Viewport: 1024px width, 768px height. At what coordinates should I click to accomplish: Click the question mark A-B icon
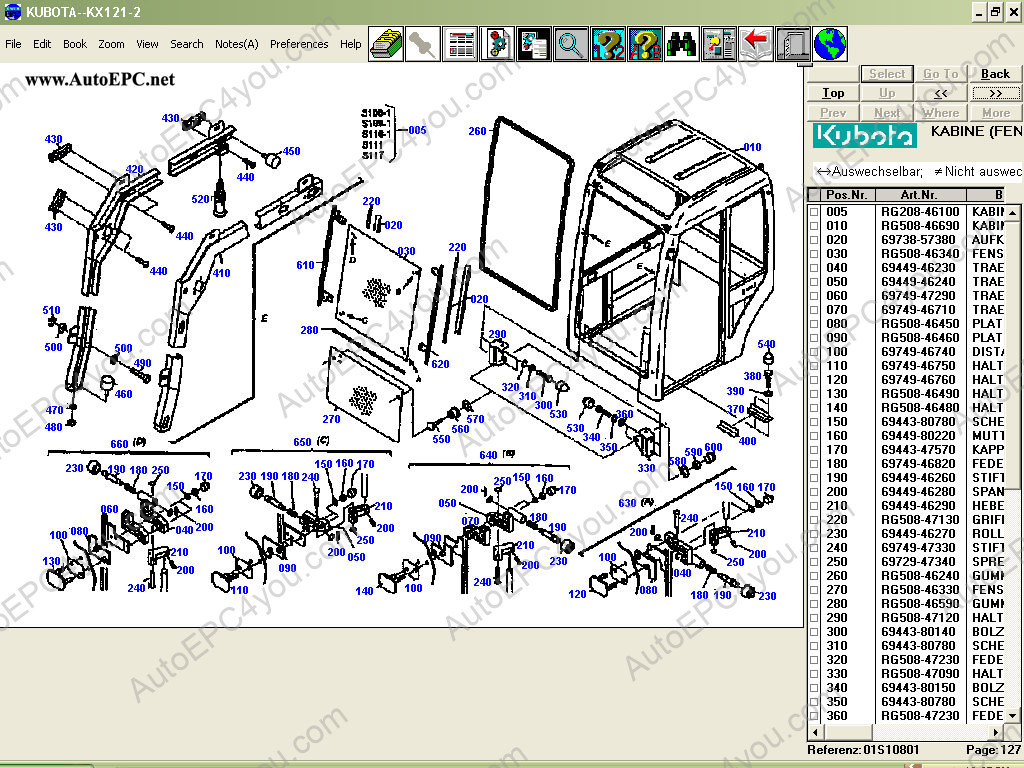645,44
